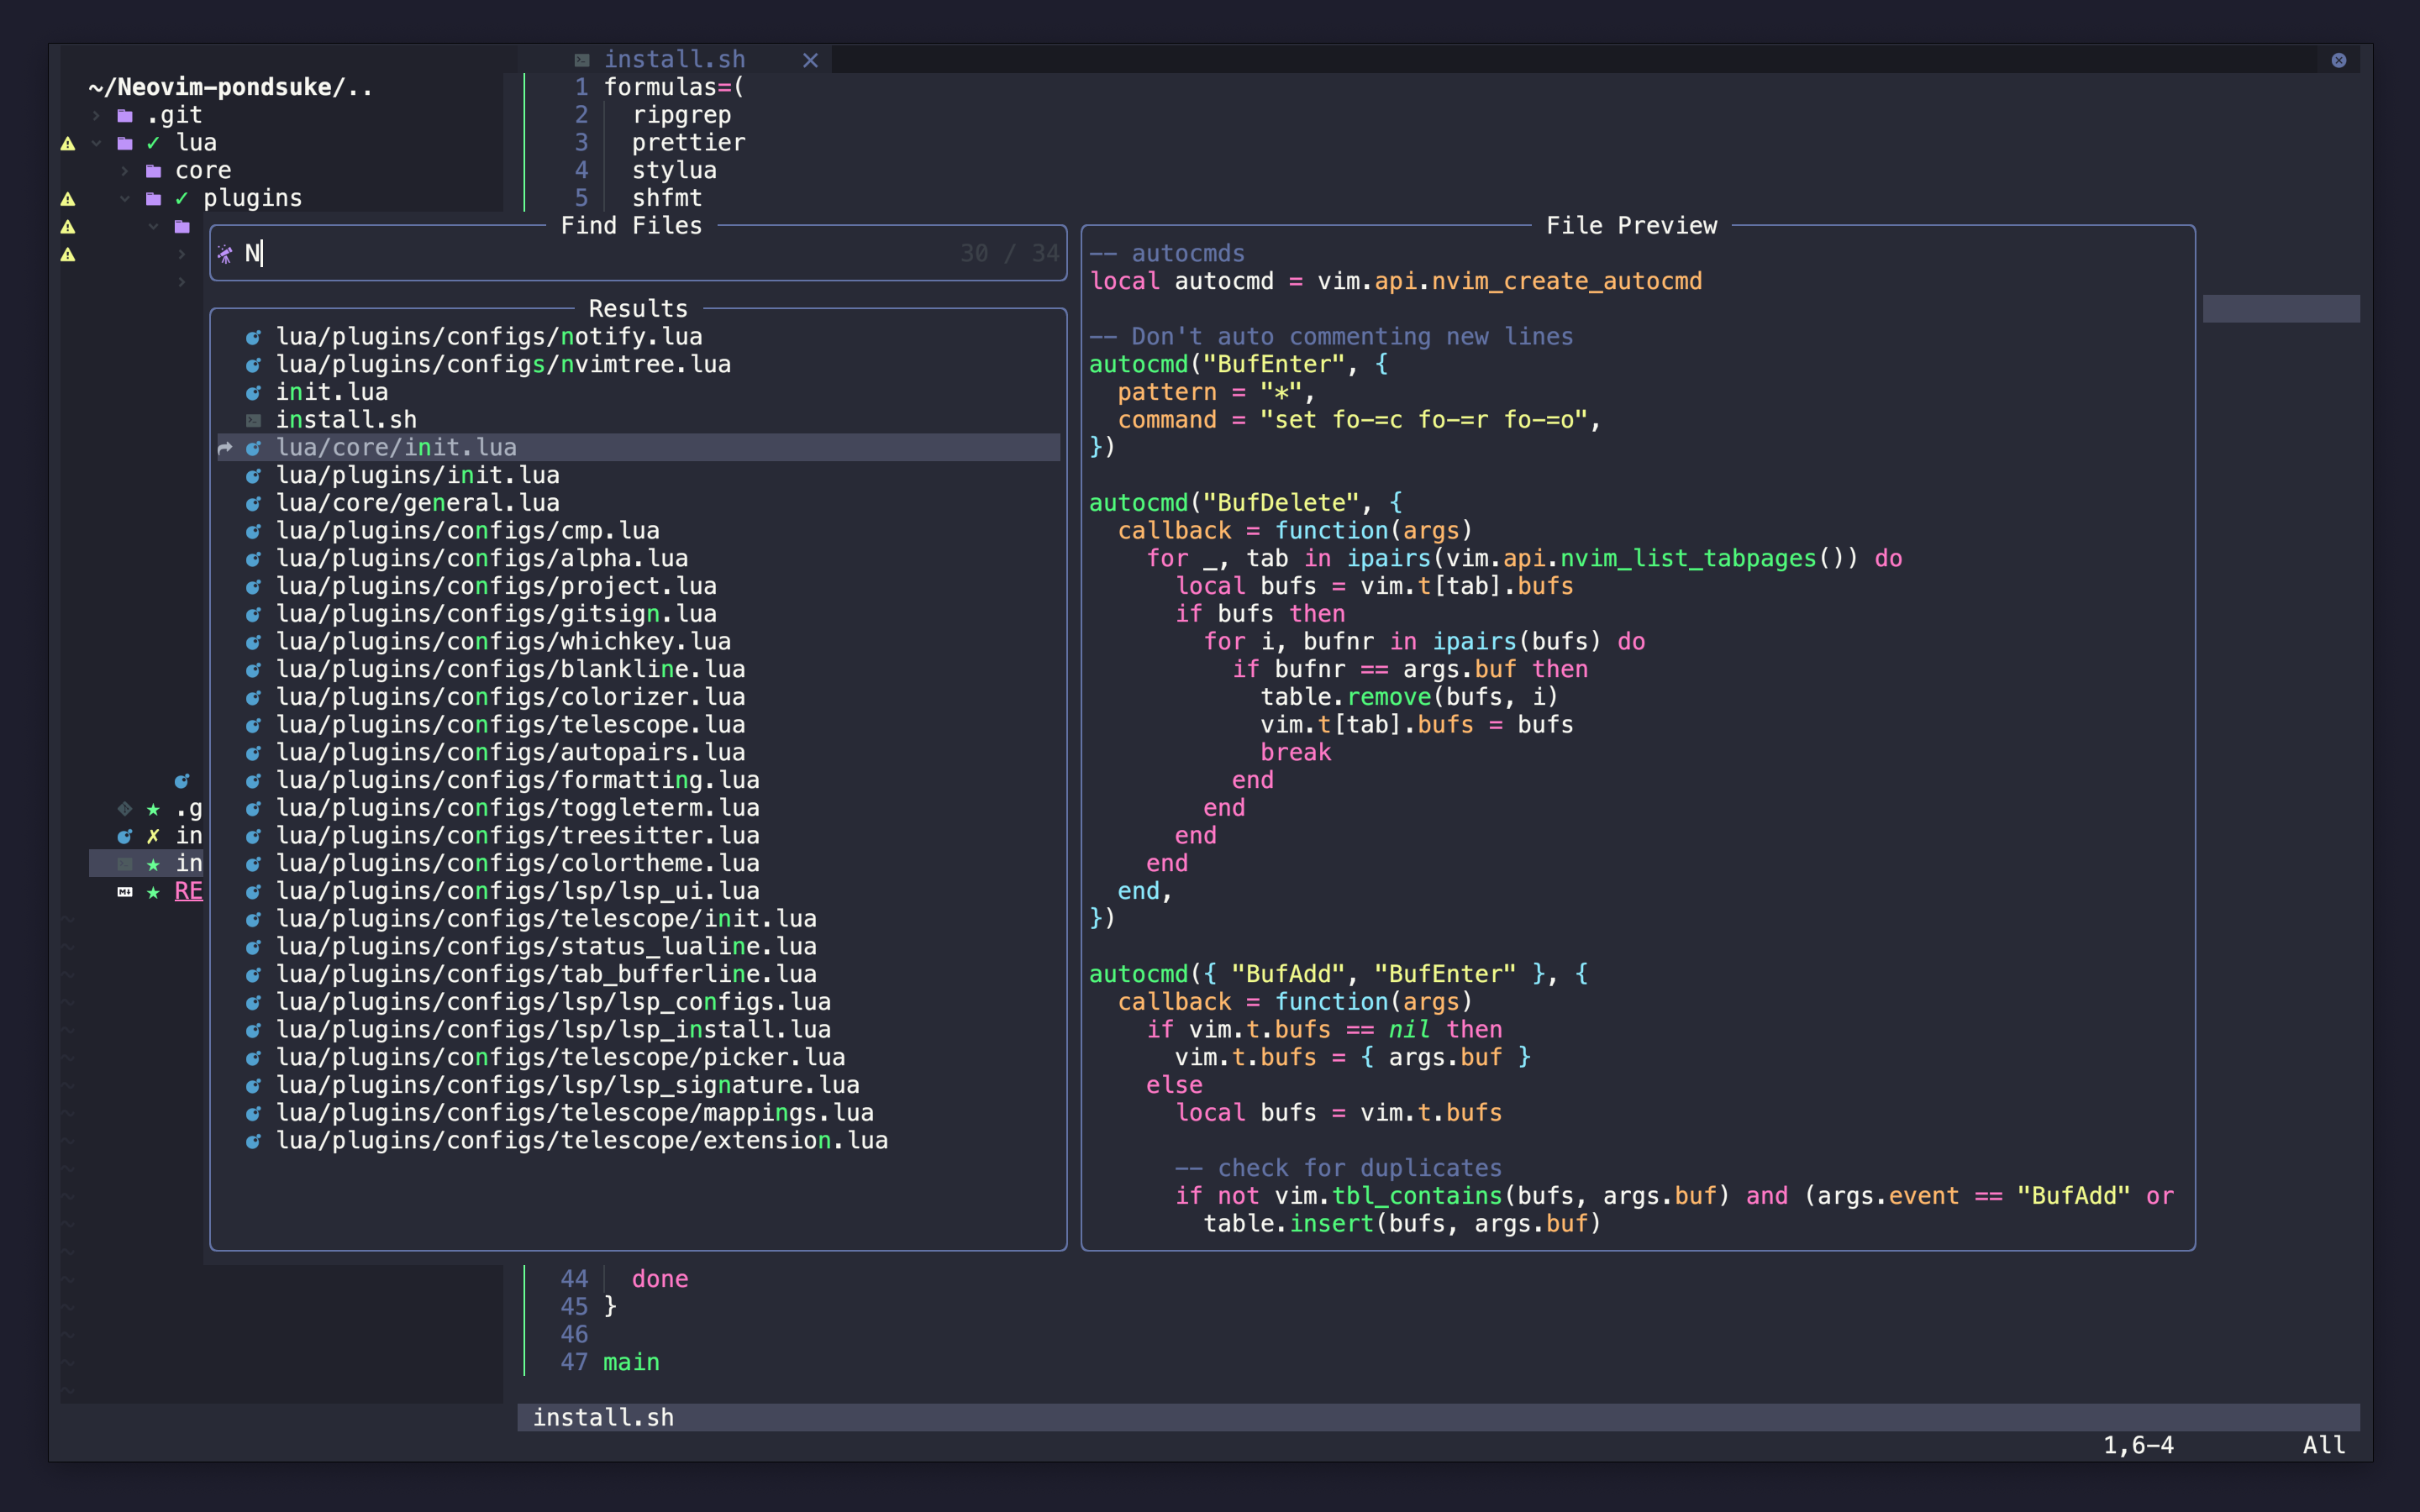Click the file icon on the install.sh tab

click(x=585, y=59)
